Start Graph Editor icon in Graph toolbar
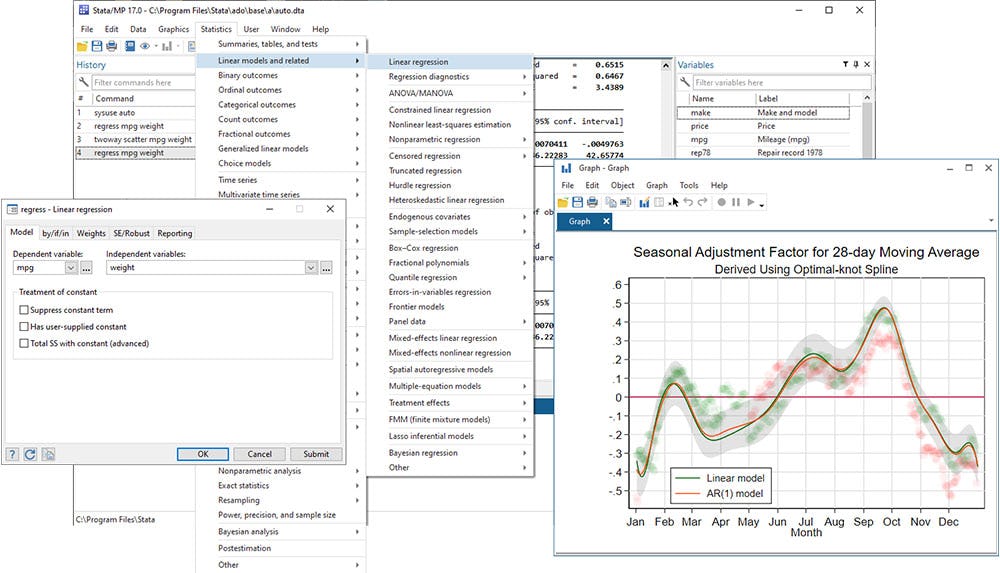 click(644, 202)
